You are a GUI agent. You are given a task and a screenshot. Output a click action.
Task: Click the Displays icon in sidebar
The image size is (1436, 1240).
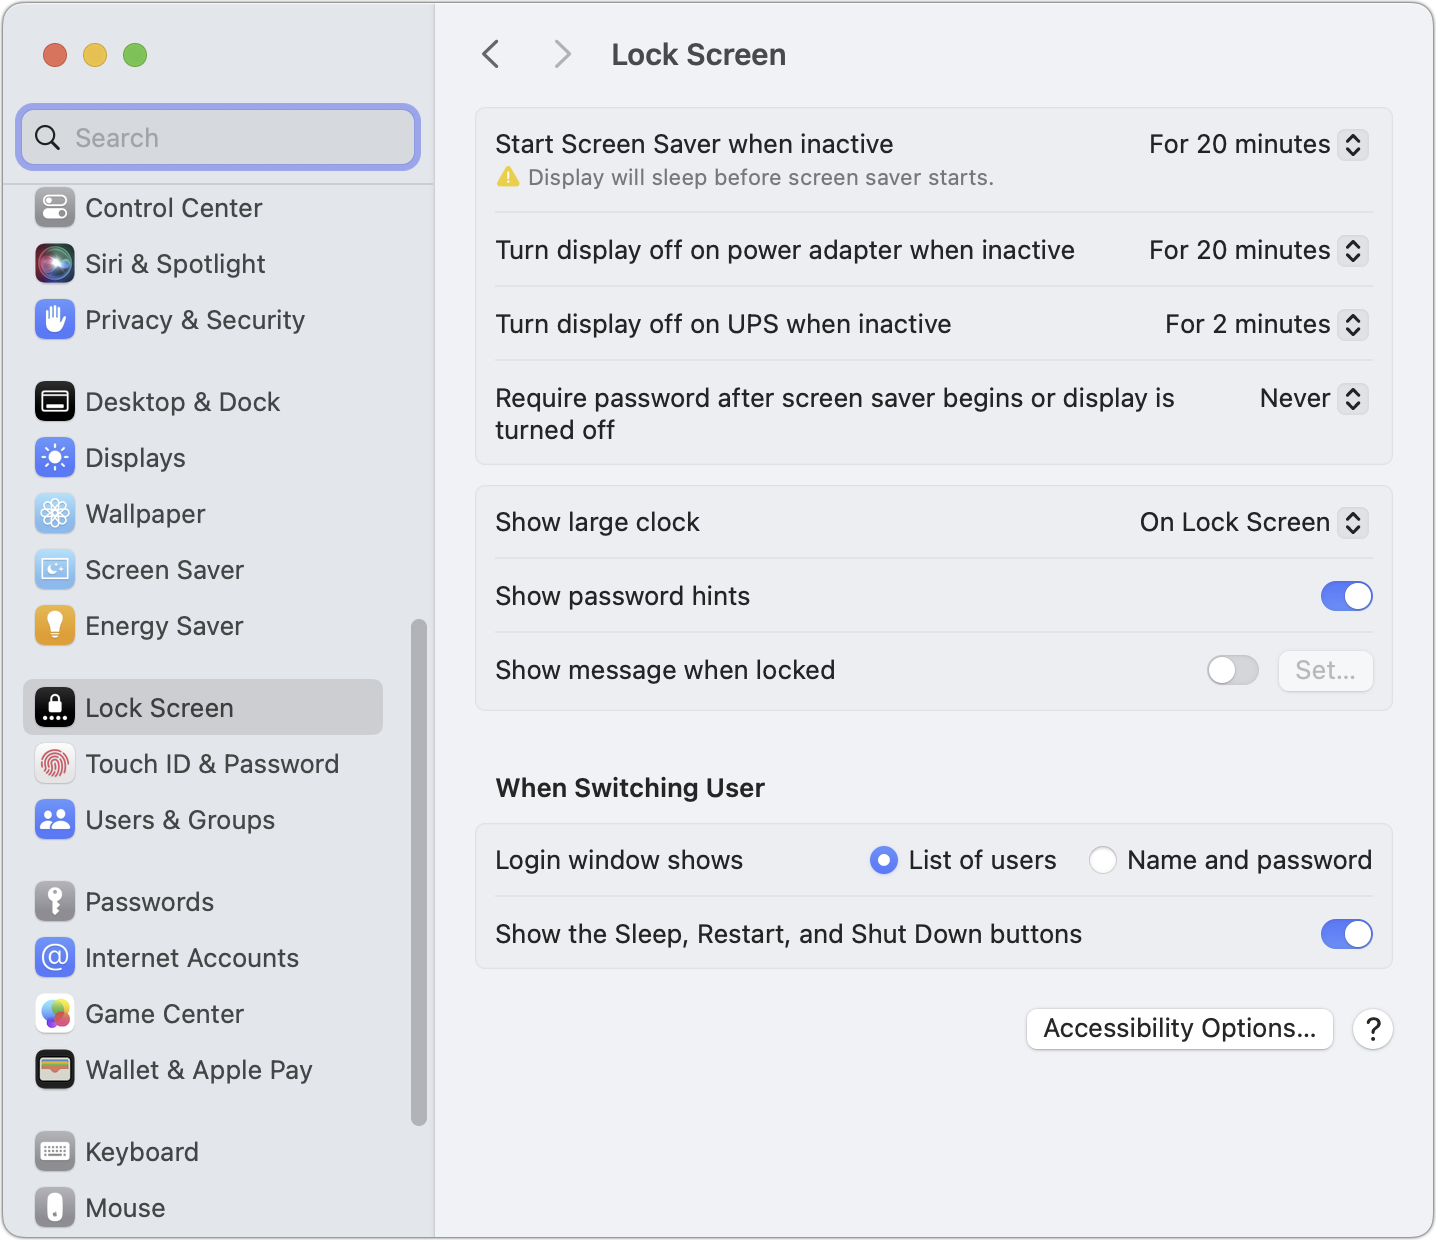(55, 457)
